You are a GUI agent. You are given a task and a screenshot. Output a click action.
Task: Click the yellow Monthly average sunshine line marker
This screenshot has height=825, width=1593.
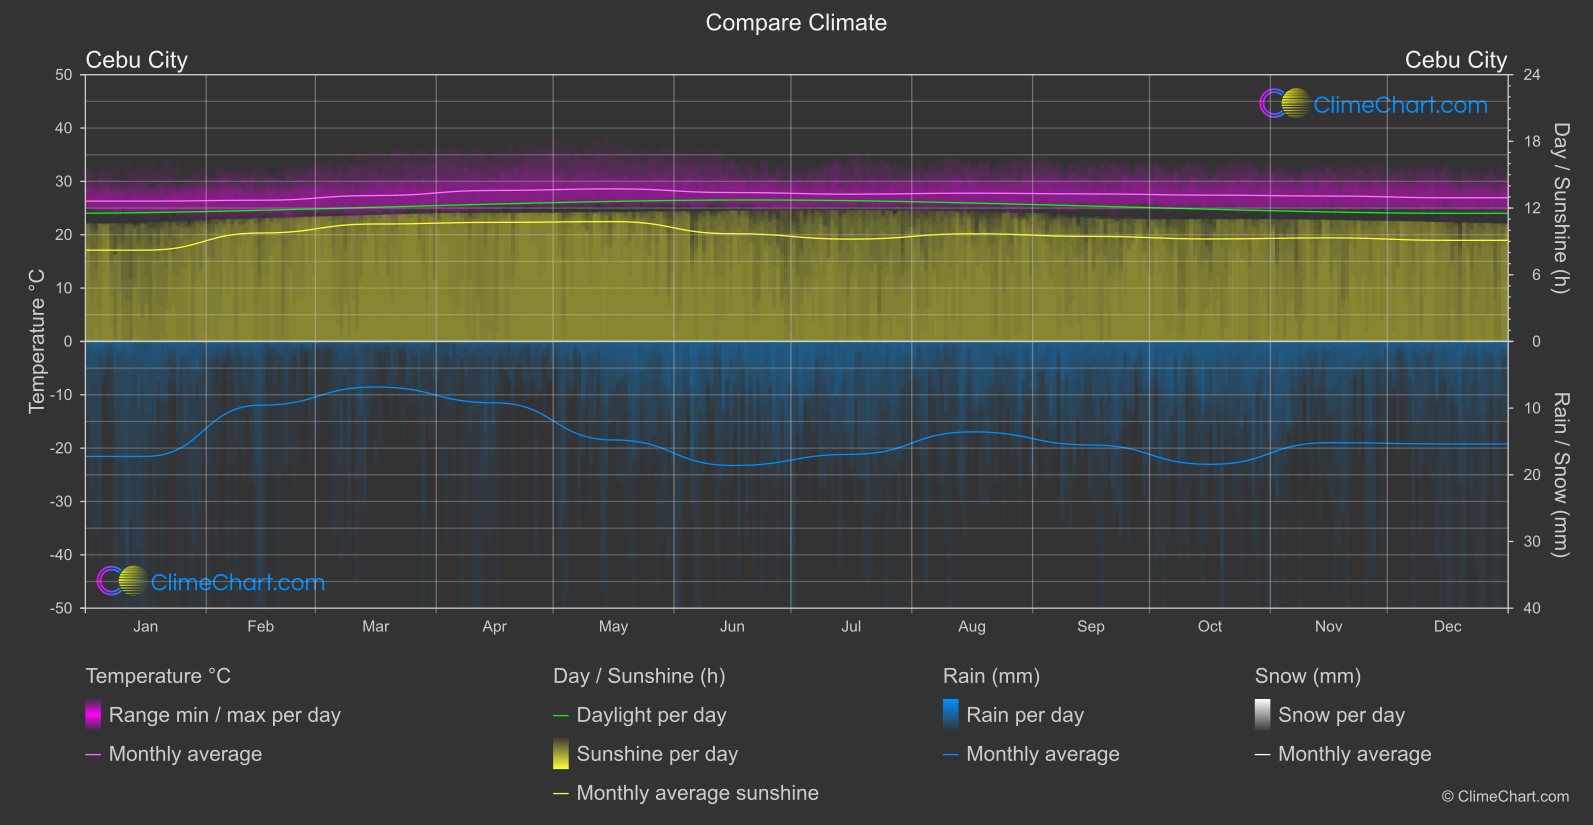click(560, 794)
